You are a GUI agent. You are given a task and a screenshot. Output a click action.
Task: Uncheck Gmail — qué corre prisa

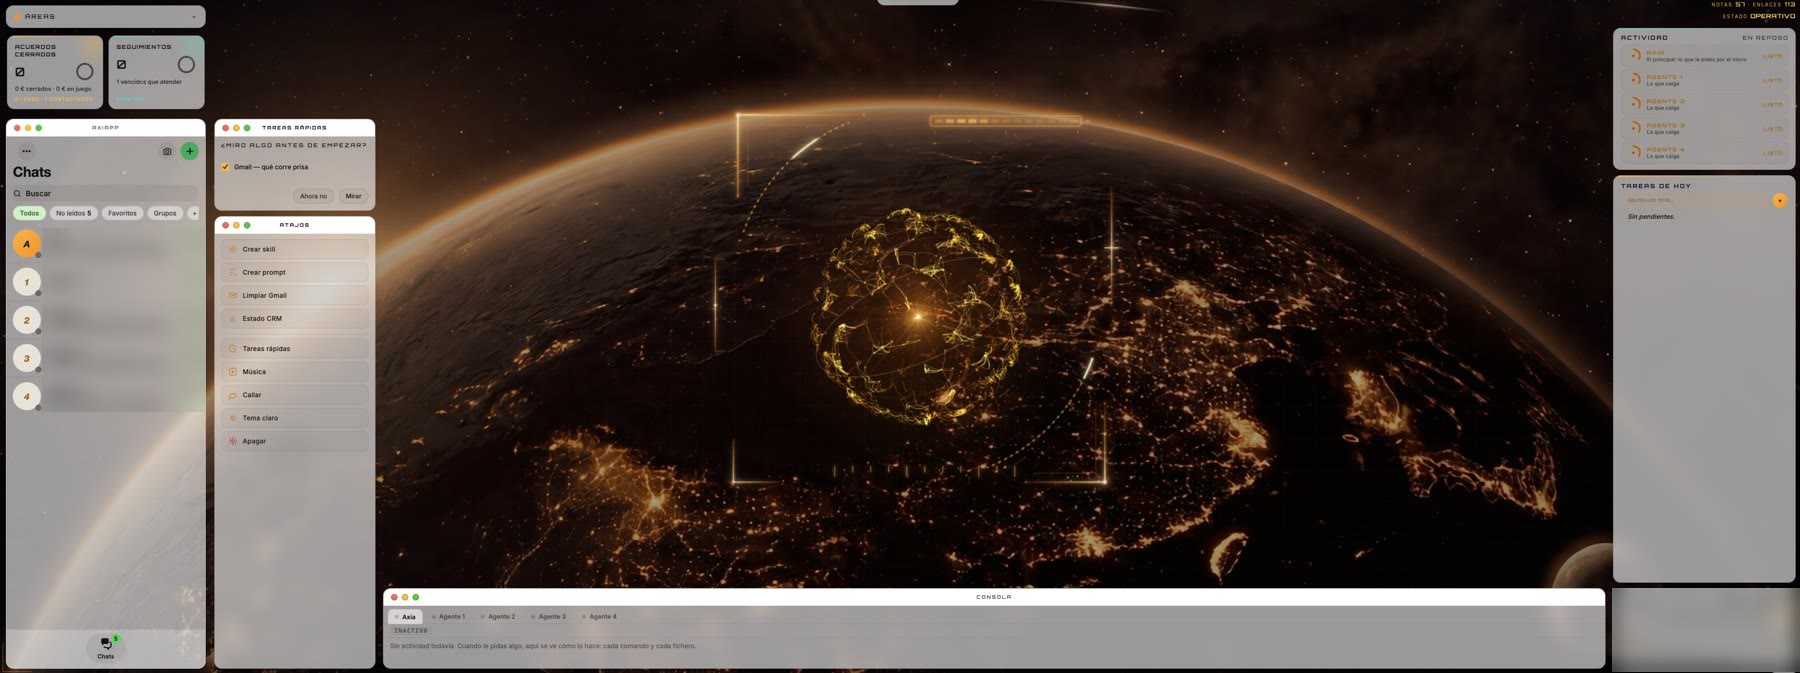225,167
